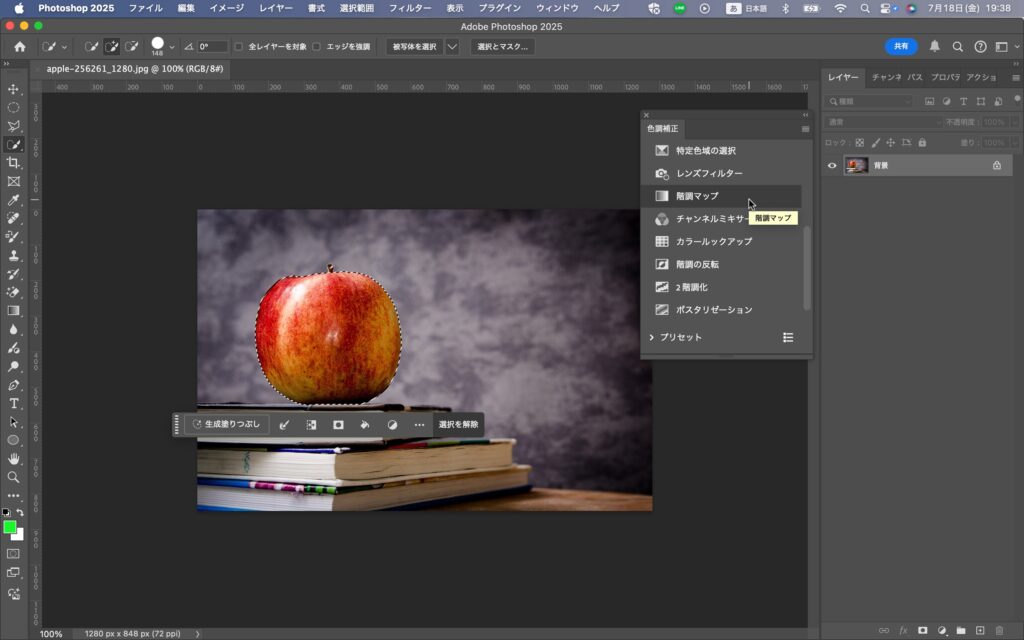
Task: Open the workspace switcher dropdown
Action: point(1006,46)
